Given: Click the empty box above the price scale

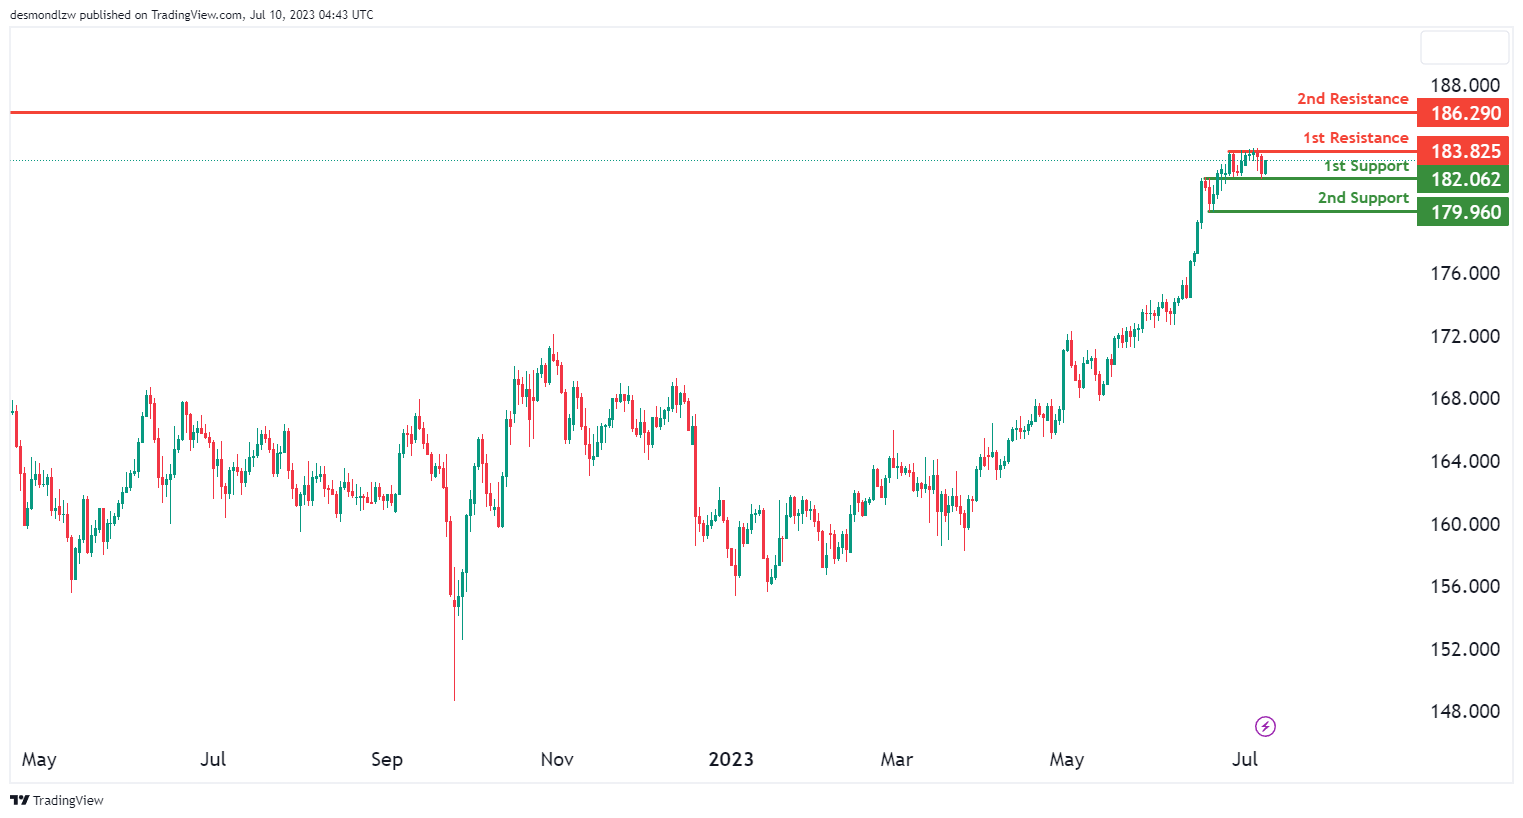Looking at the screenshot, I should click(x=1464, y=47).
